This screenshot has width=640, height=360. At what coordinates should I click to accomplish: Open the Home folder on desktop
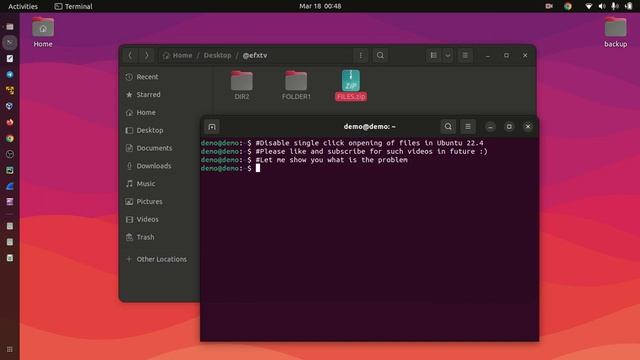pyautogui.click(x=43, y=32)
